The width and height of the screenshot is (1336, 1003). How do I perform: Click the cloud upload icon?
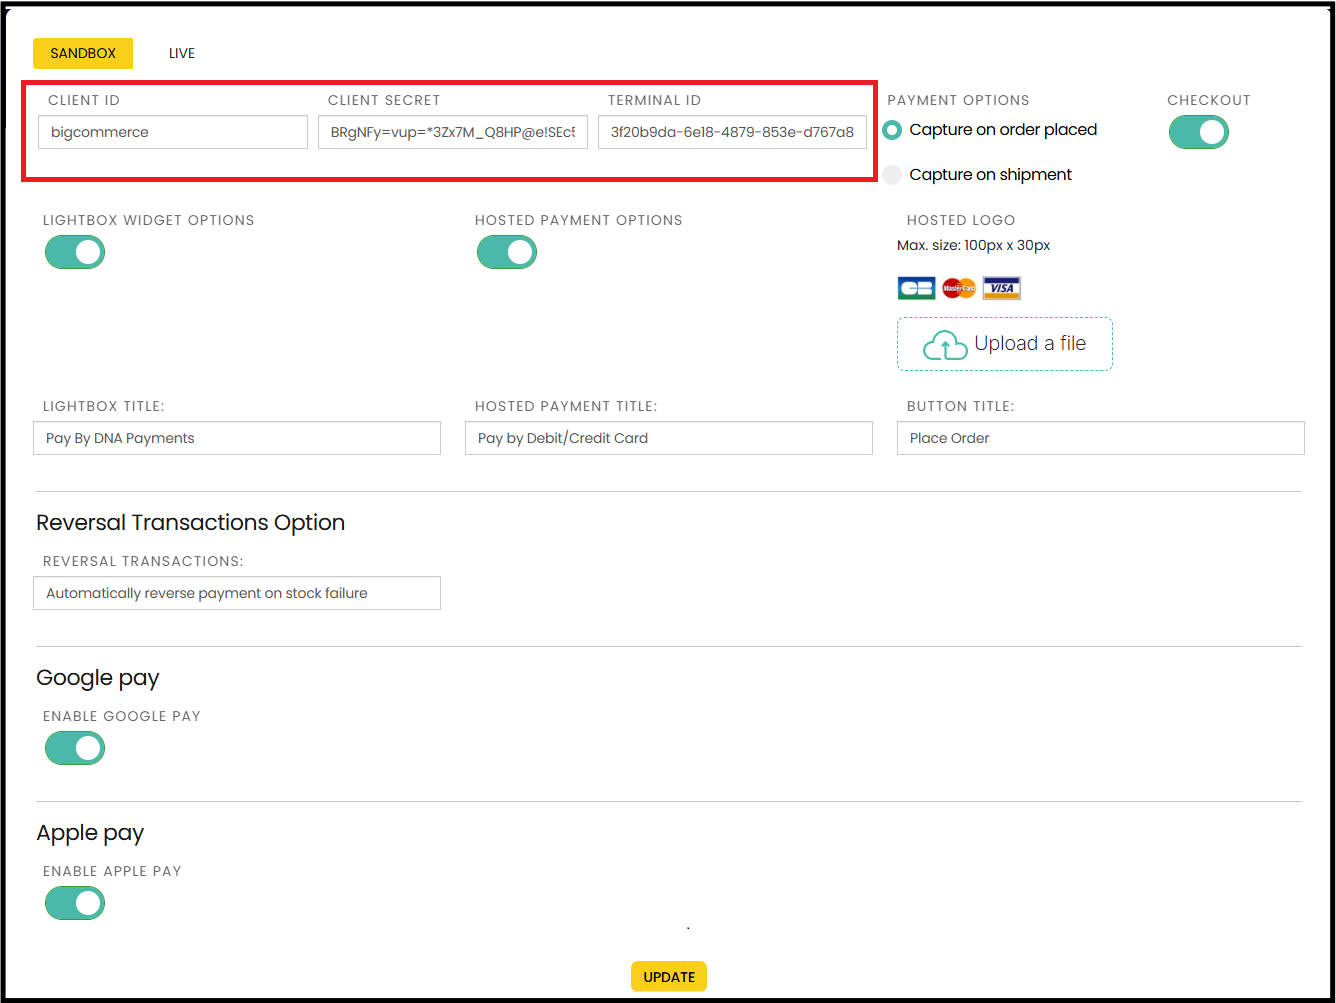point(944,345)
